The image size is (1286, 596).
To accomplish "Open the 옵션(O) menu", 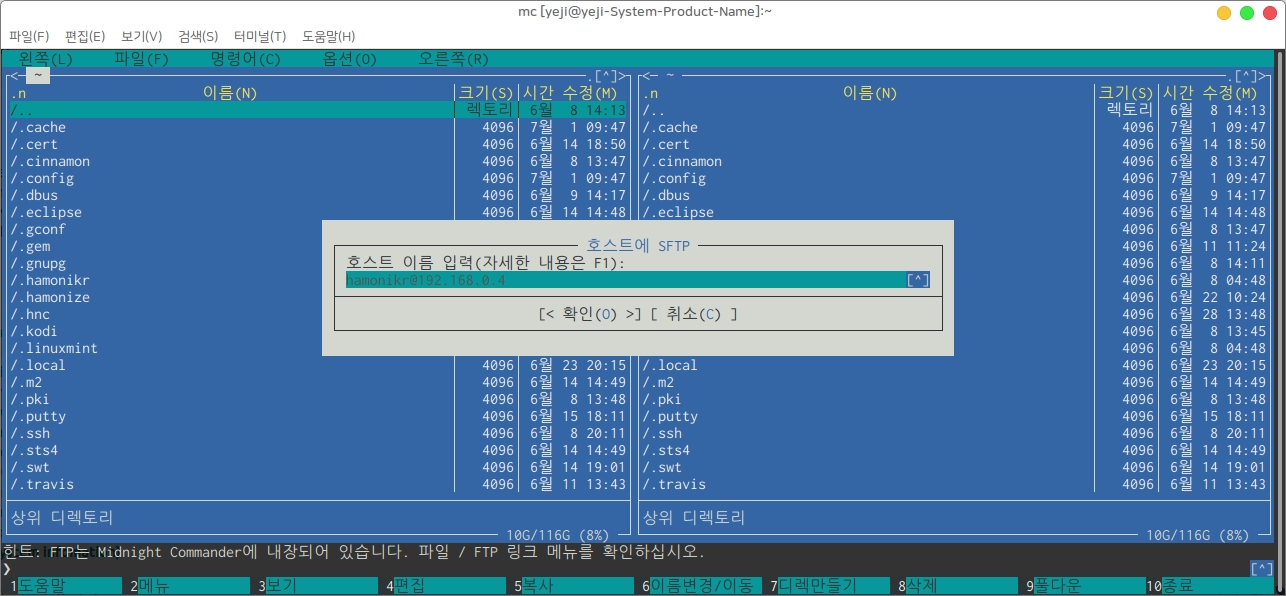I will click(349, 59).
